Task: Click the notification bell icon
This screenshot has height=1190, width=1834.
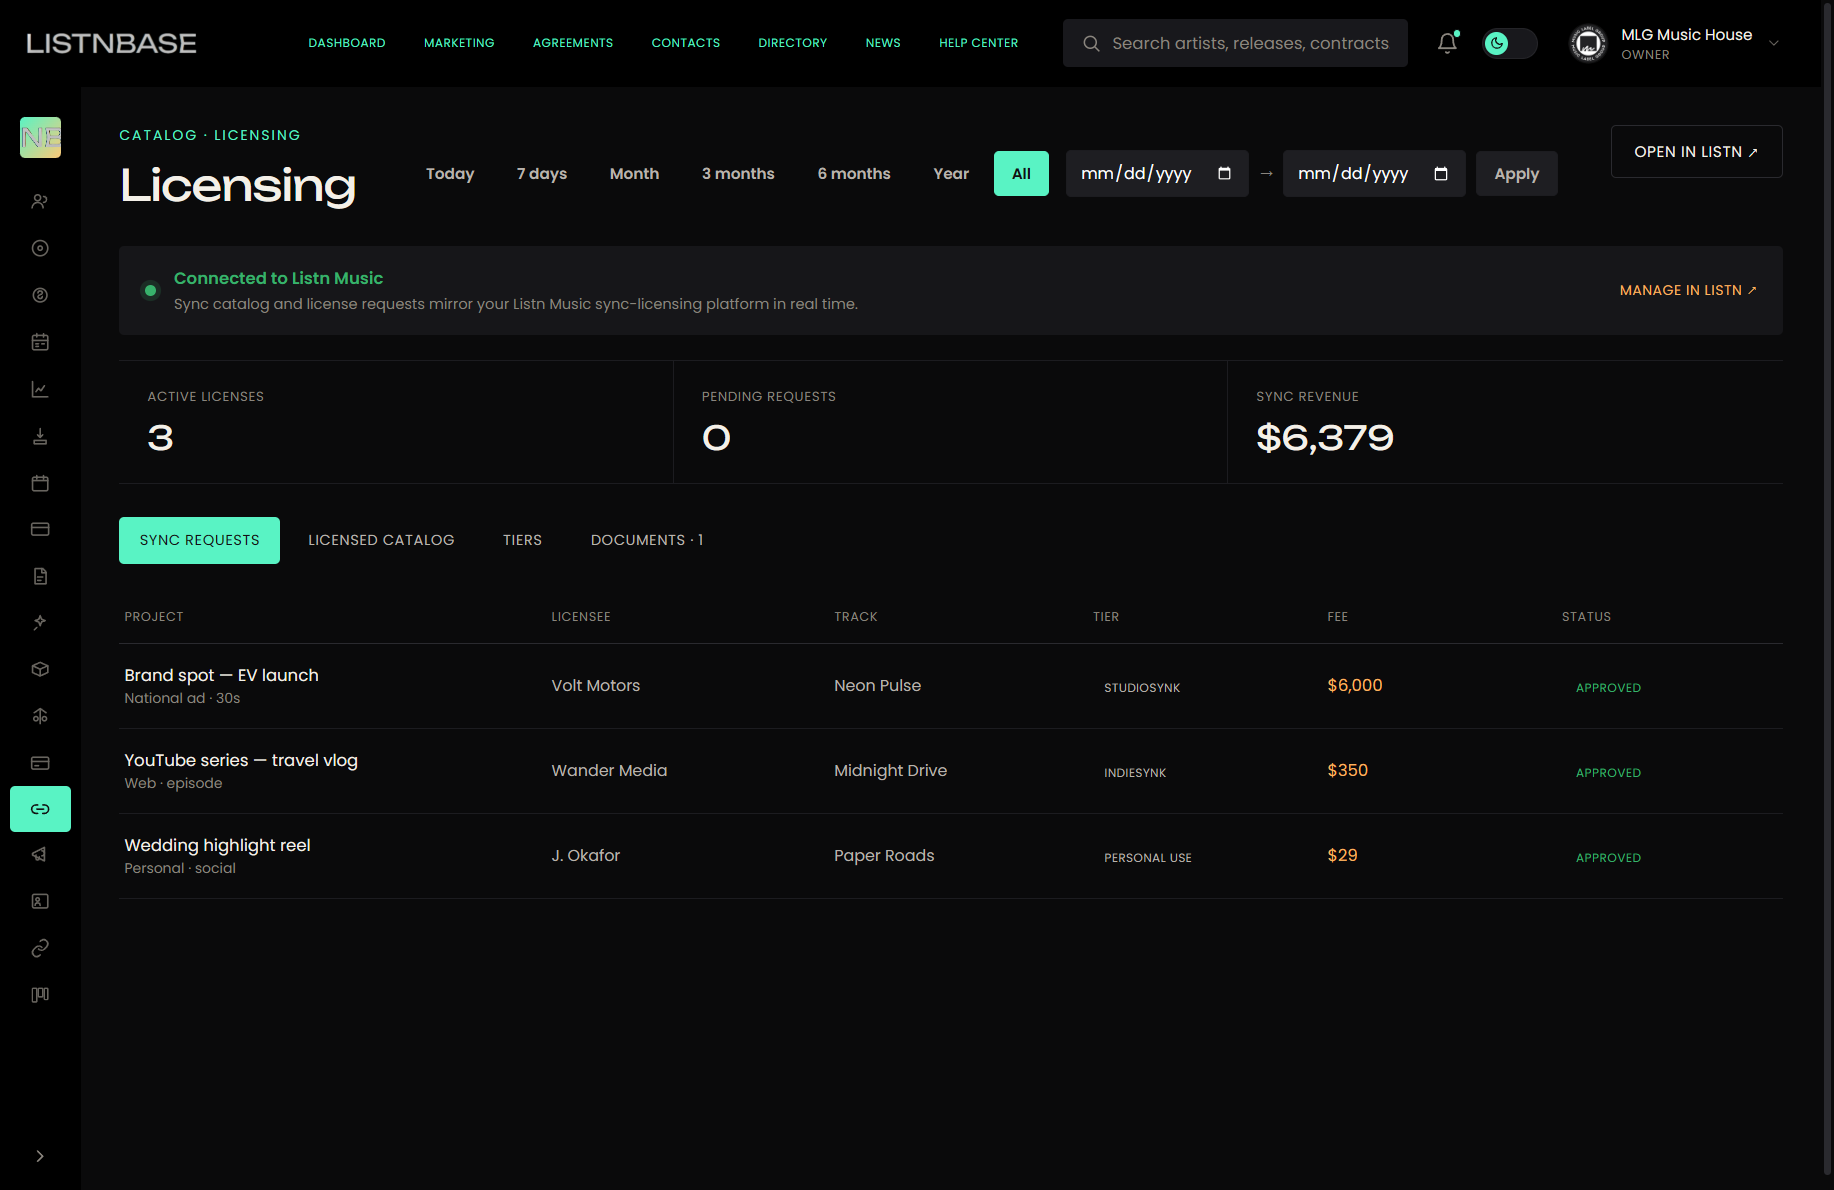Action: 1447,43
